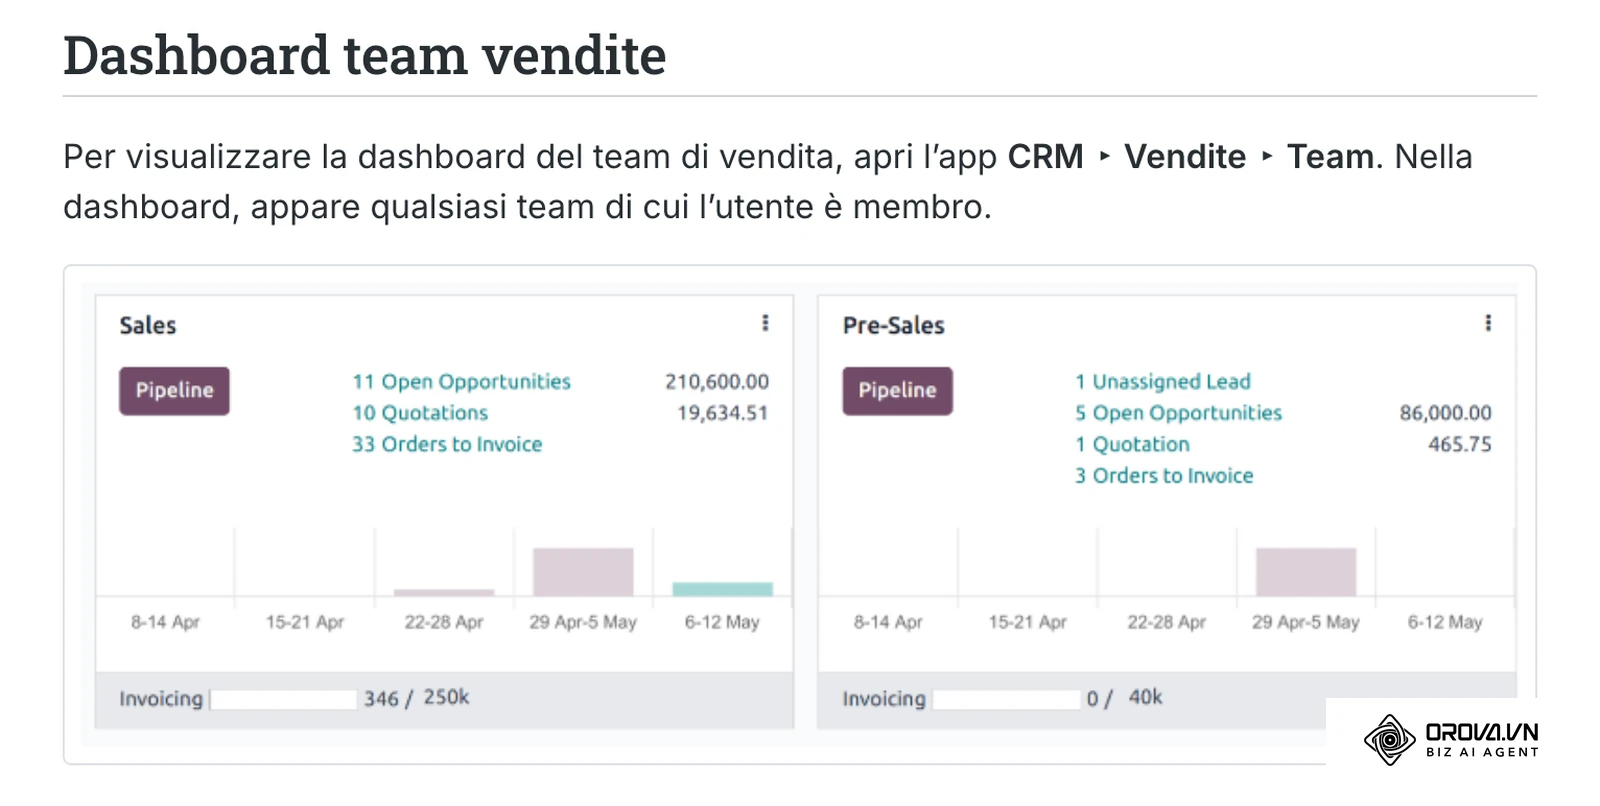Select the Pre-Sales 29 Apr-5 May chart bar
Screen dimensions: 1600x806
[x=1306, y=572]
